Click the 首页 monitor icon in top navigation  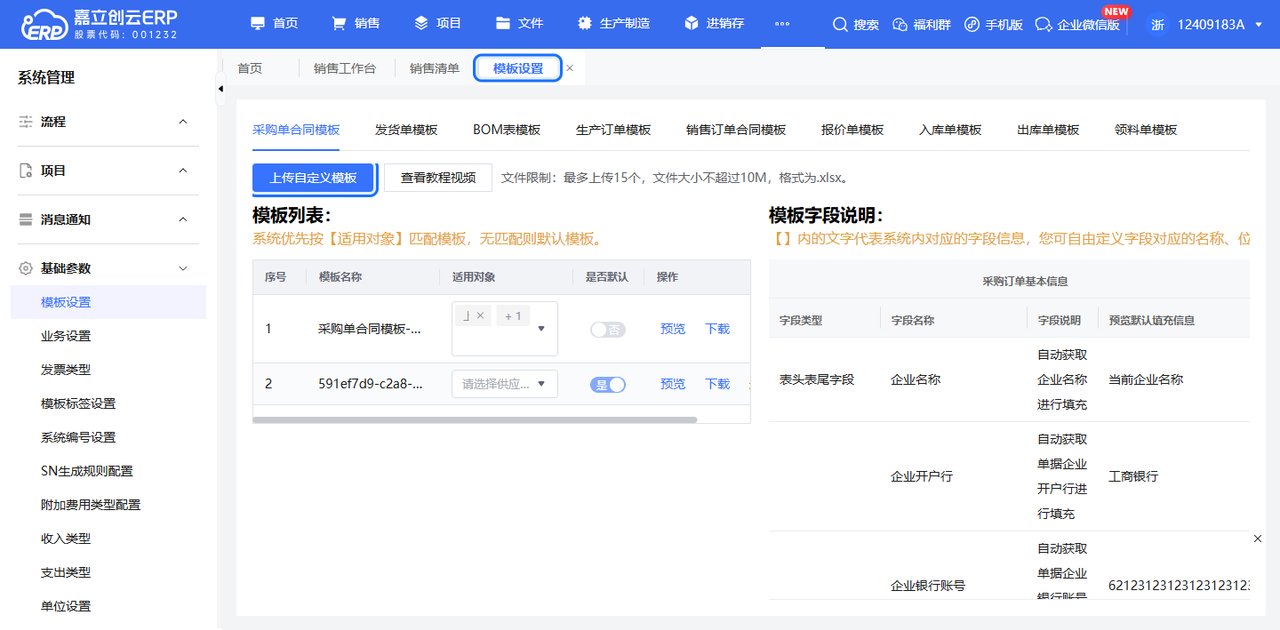coord(258,23)
